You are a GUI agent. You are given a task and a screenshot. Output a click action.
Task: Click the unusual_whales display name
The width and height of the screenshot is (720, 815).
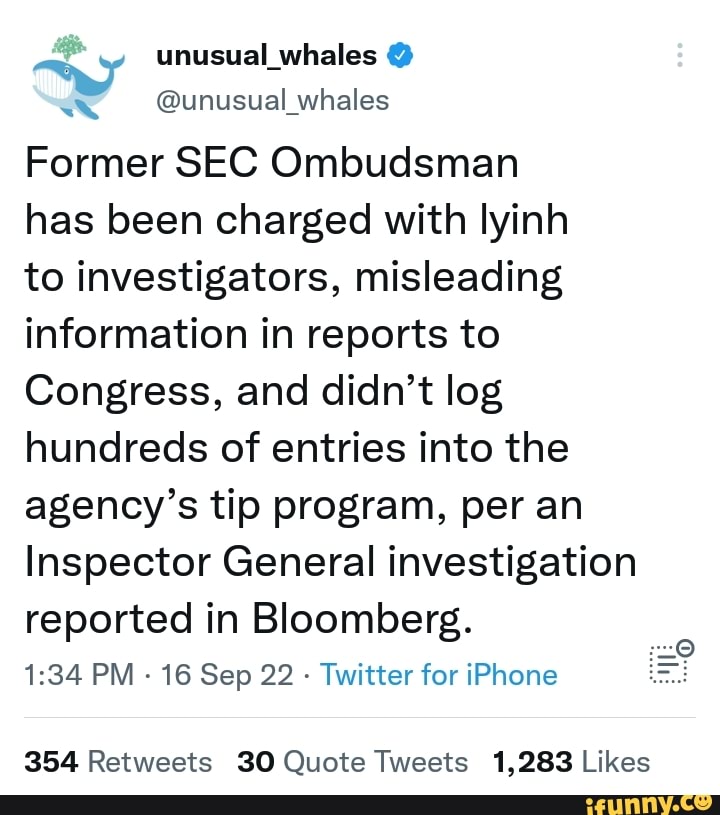coord(263,56)
